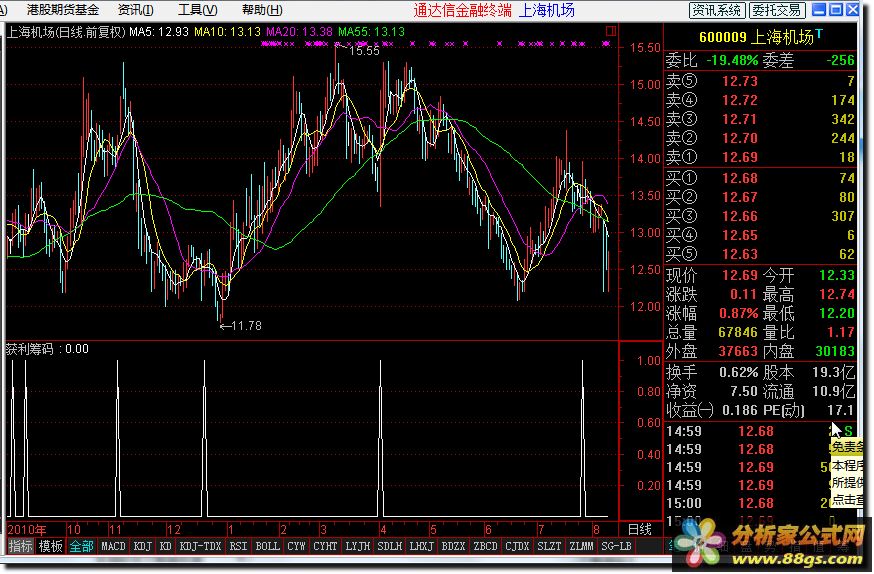This screenshot has height=574, width=874.
Task: Click the month 8 marker on time axis
Action: click(597, 529)
